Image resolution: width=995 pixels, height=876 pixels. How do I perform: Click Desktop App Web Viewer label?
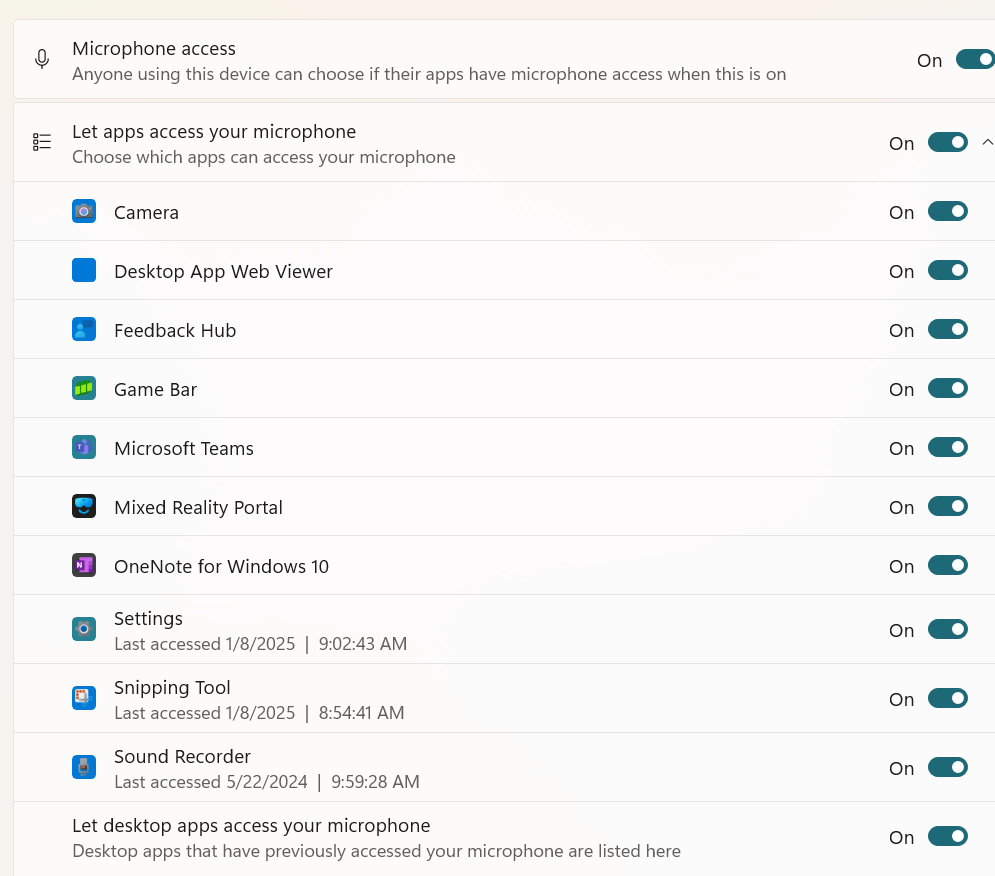point(223,272)
